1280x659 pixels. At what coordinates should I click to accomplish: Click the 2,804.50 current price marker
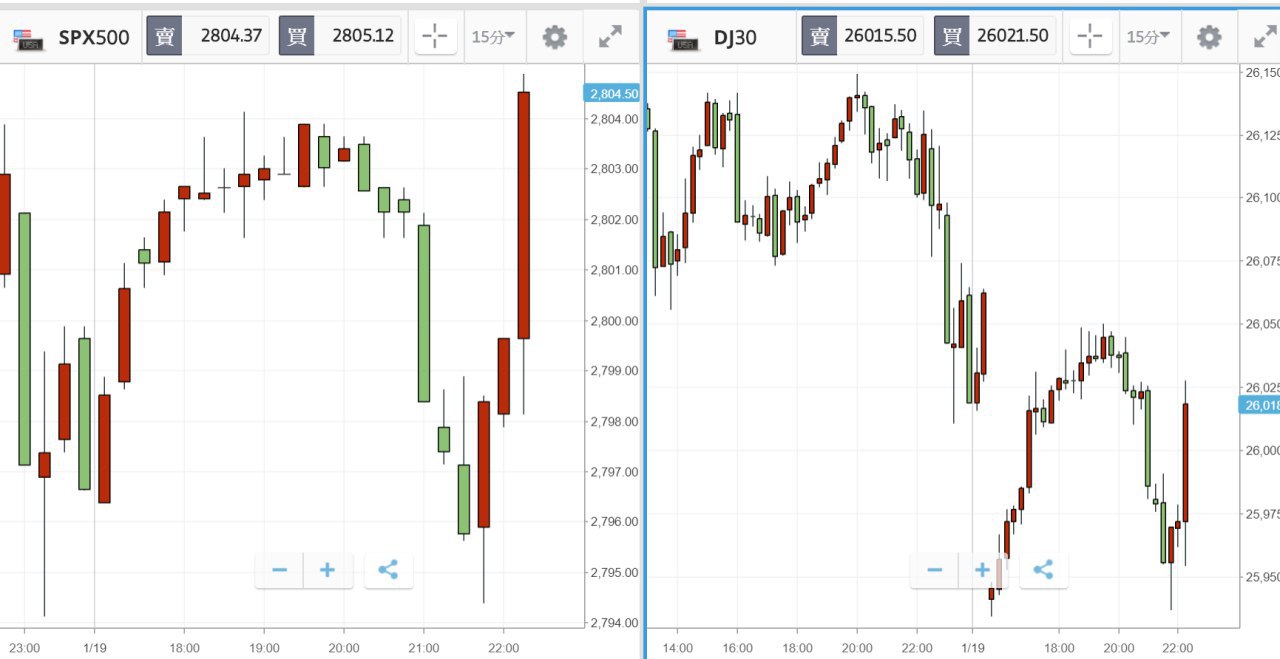point(611,93)
